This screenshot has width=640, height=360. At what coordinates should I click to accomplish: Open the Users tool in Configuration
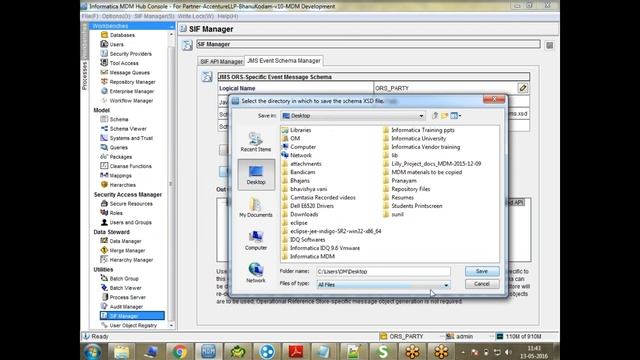click(x=116, y=44)
